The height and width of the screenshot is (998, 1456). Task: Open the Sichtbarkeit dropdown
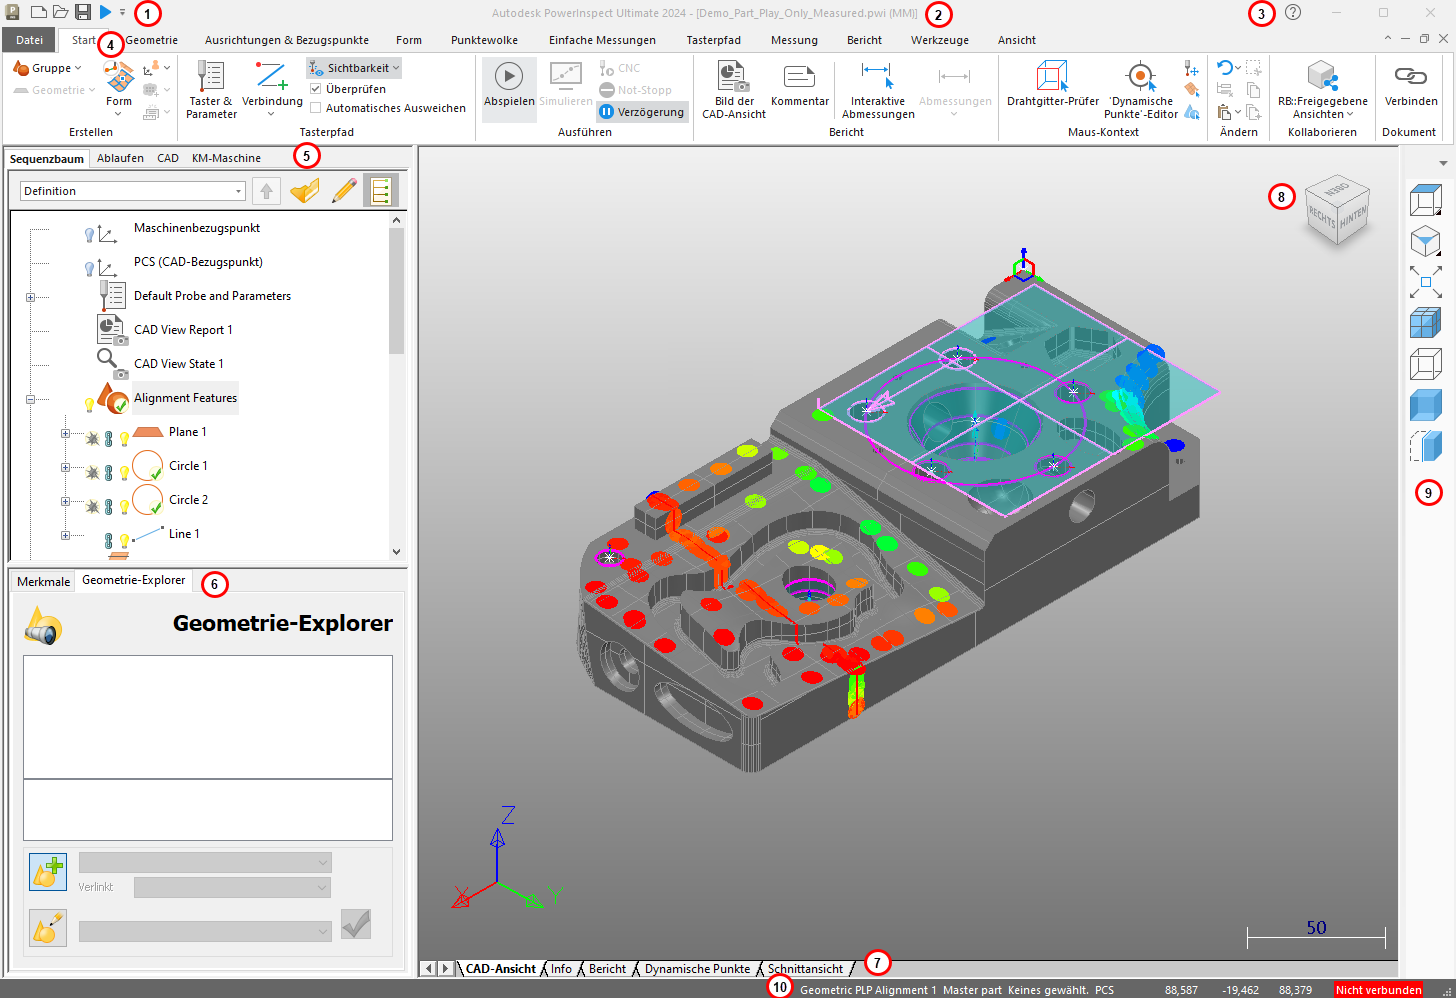coord(354,68)
